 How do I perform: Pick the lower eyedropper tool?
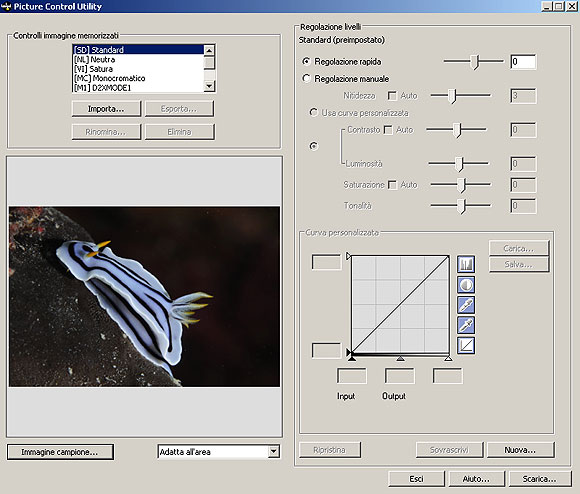tap(466, 325)
